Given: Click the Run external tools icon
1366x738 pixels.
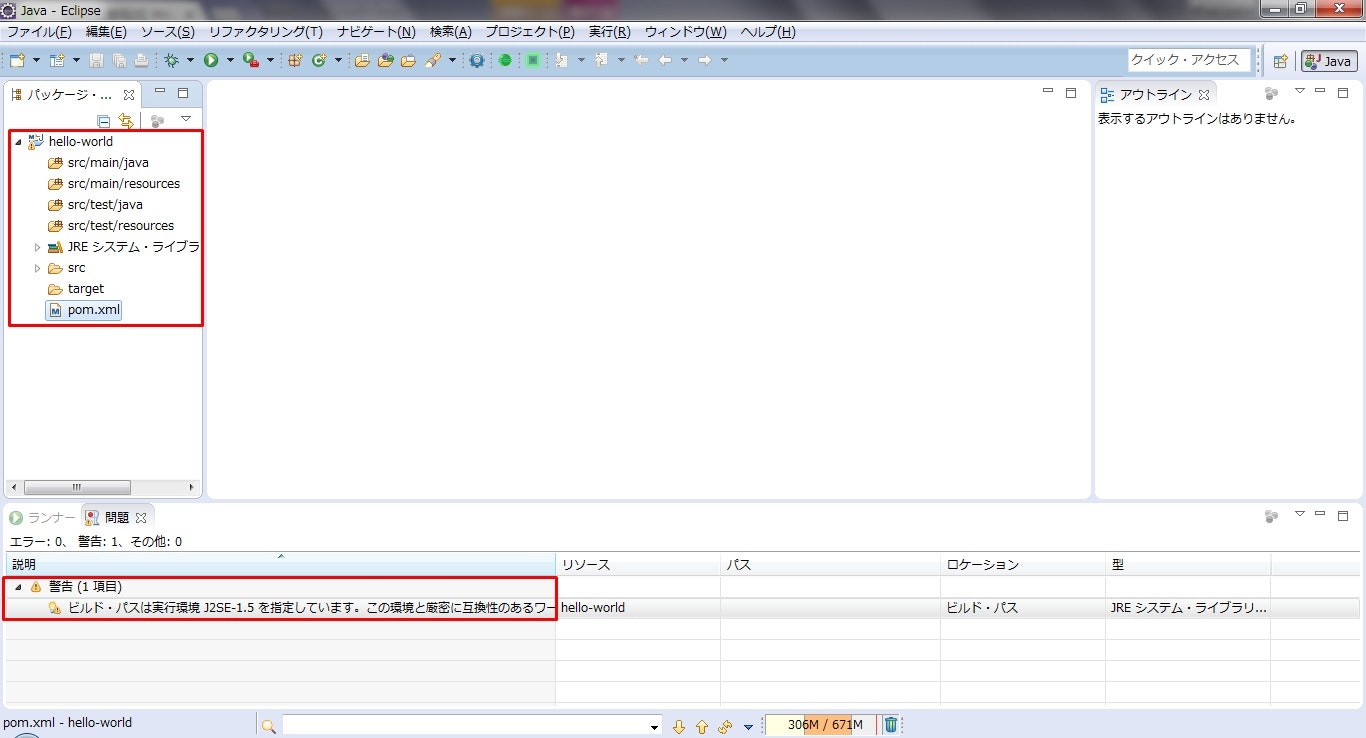Looking at the screenshot, I should click(x=251, y=60).
